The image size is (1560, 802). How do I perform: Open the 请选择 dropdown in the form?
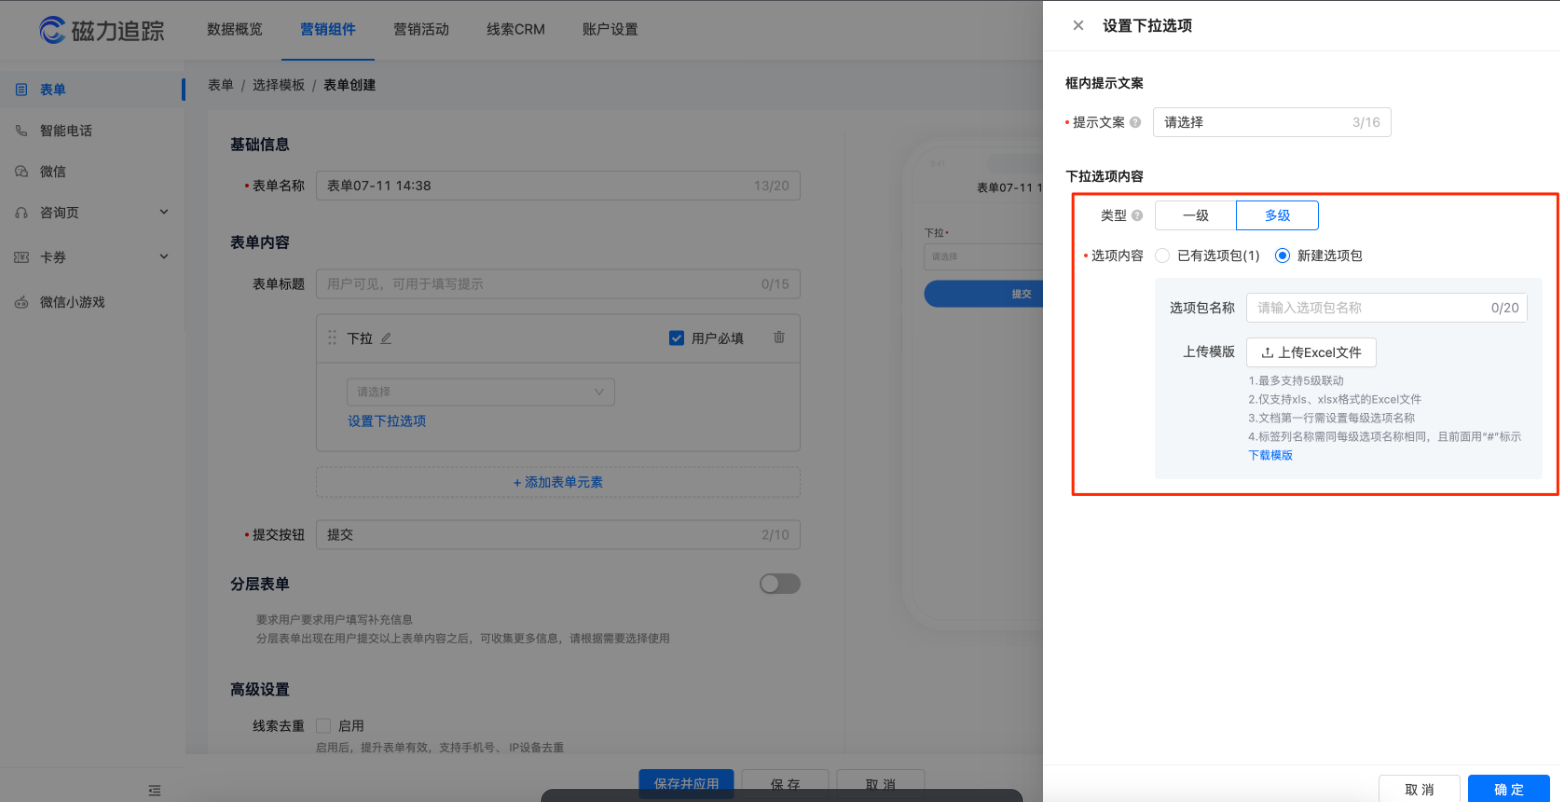point(480,391)
